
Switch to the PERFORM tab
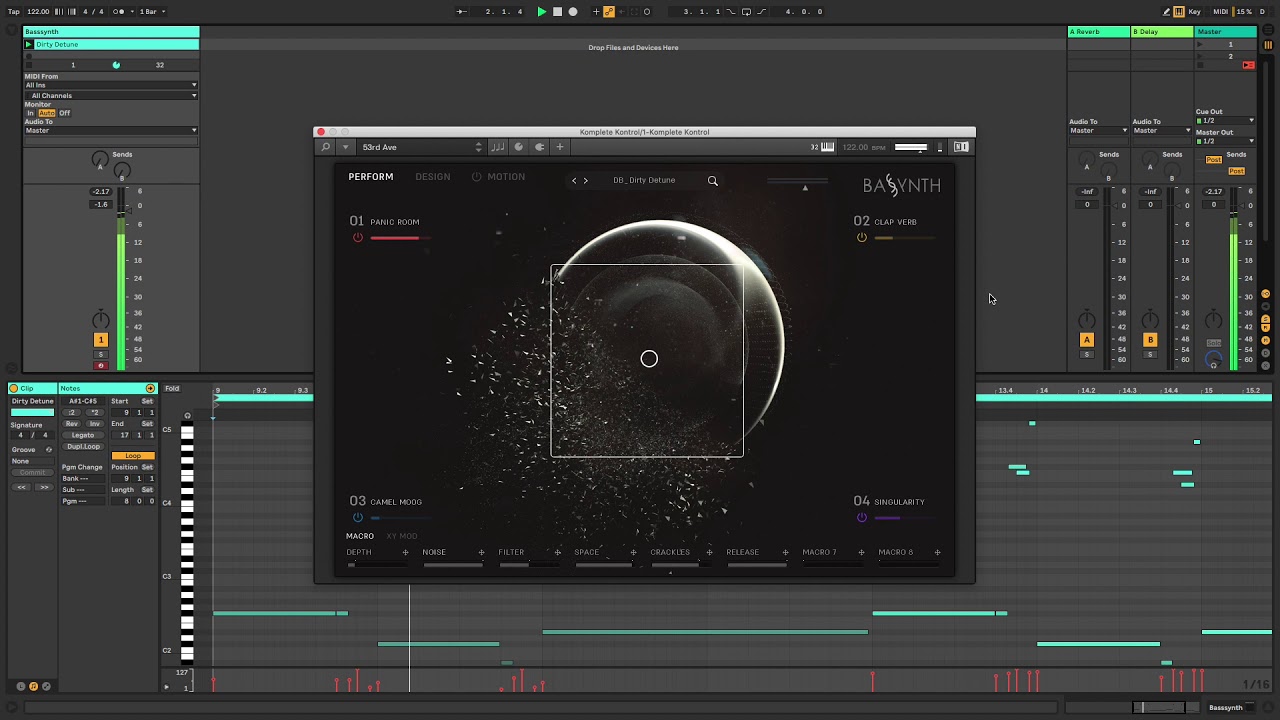[371, 177]
